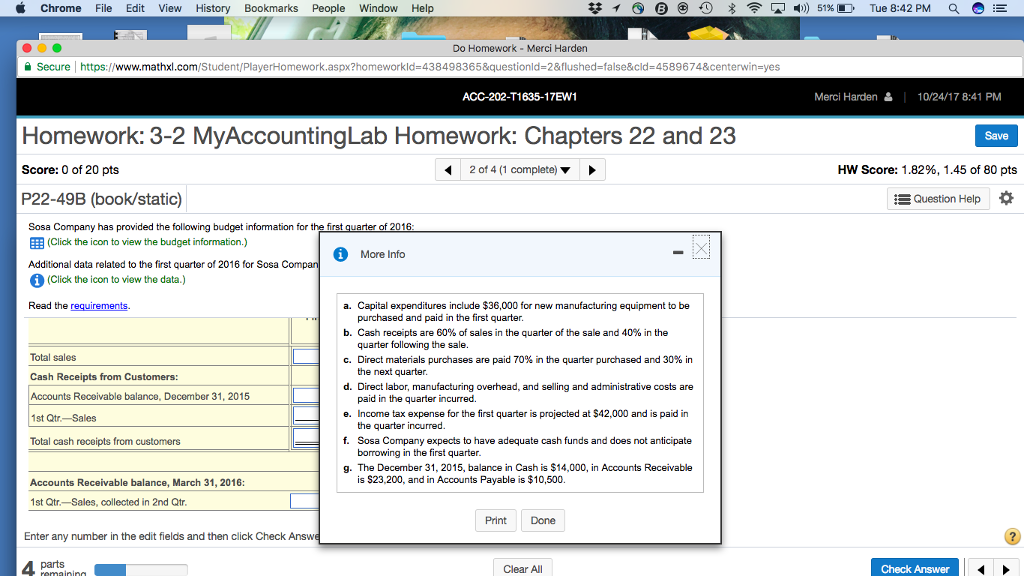This screenshot has height=576, width=1024.
Task: Click the HW Score text
Action: [x=927, y=170]
